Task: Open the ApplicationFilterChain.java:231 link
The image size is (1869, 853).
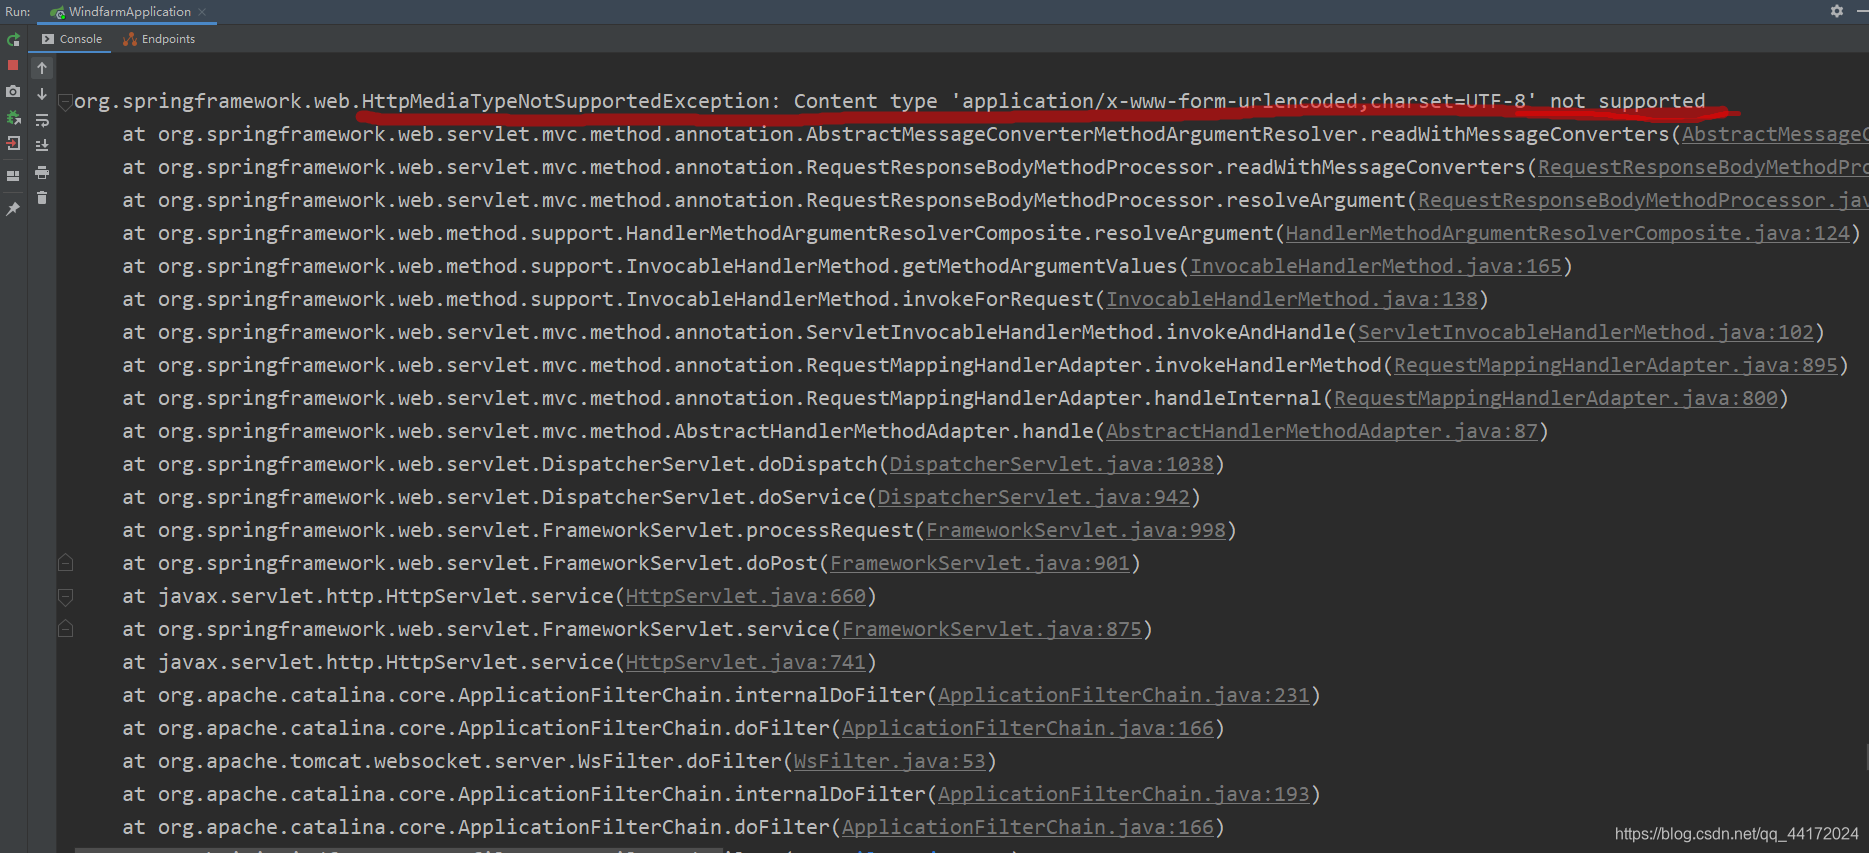Action: pos(1123,695)
